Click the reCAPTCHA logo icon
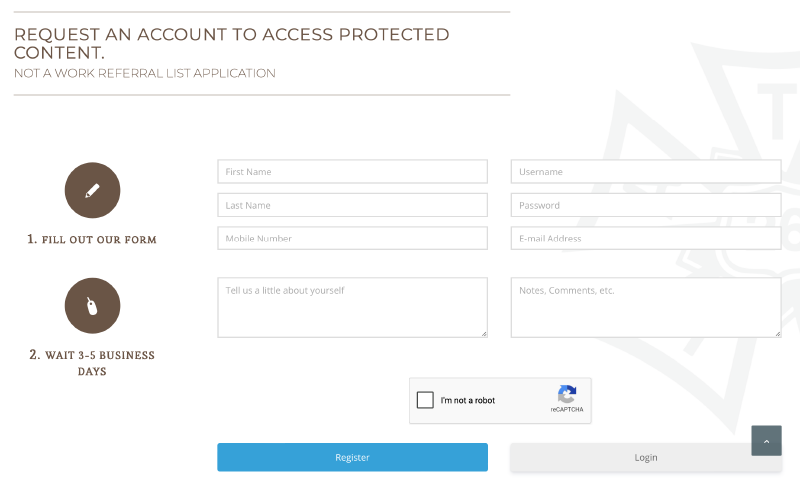 point(567,394)
